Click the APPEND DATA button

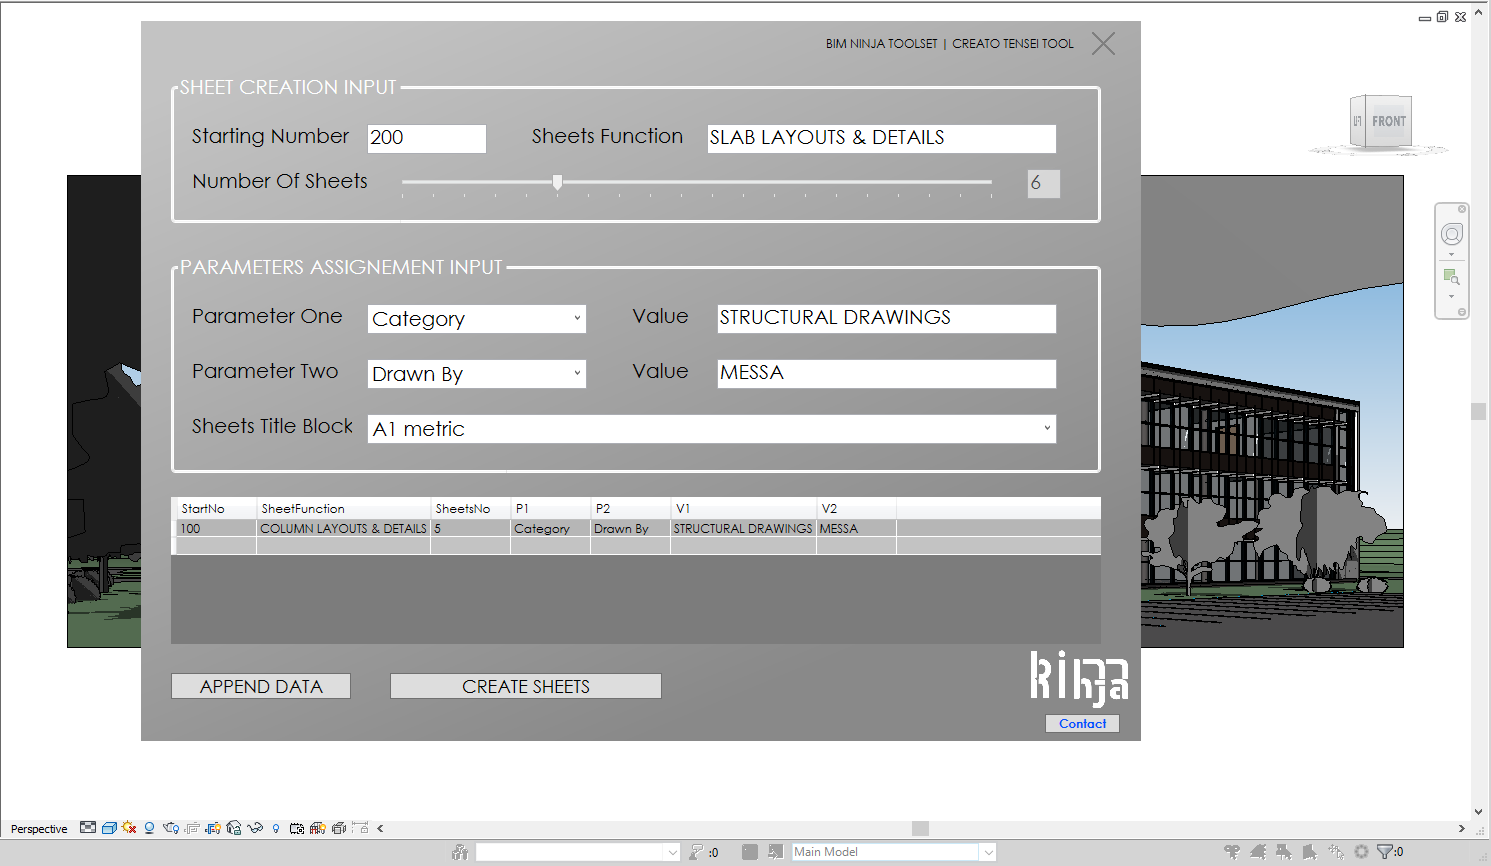click(x=261, y=686)
